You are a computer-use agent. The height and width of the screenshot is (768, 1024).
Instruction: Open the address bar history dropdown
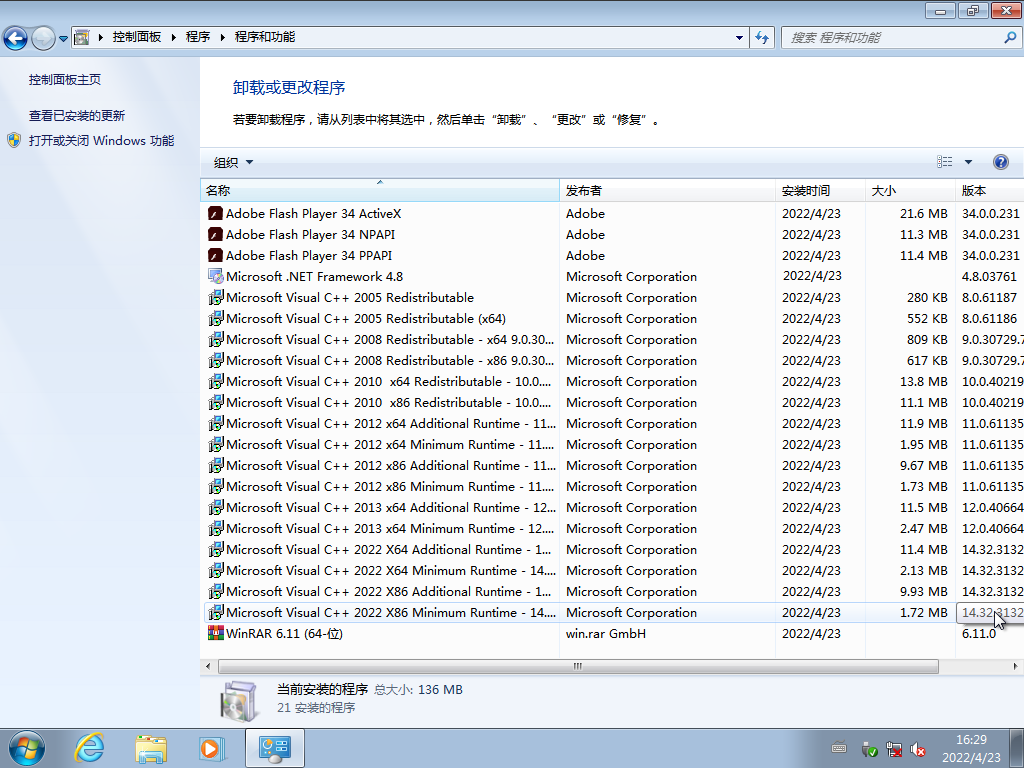tap(739, 37)
